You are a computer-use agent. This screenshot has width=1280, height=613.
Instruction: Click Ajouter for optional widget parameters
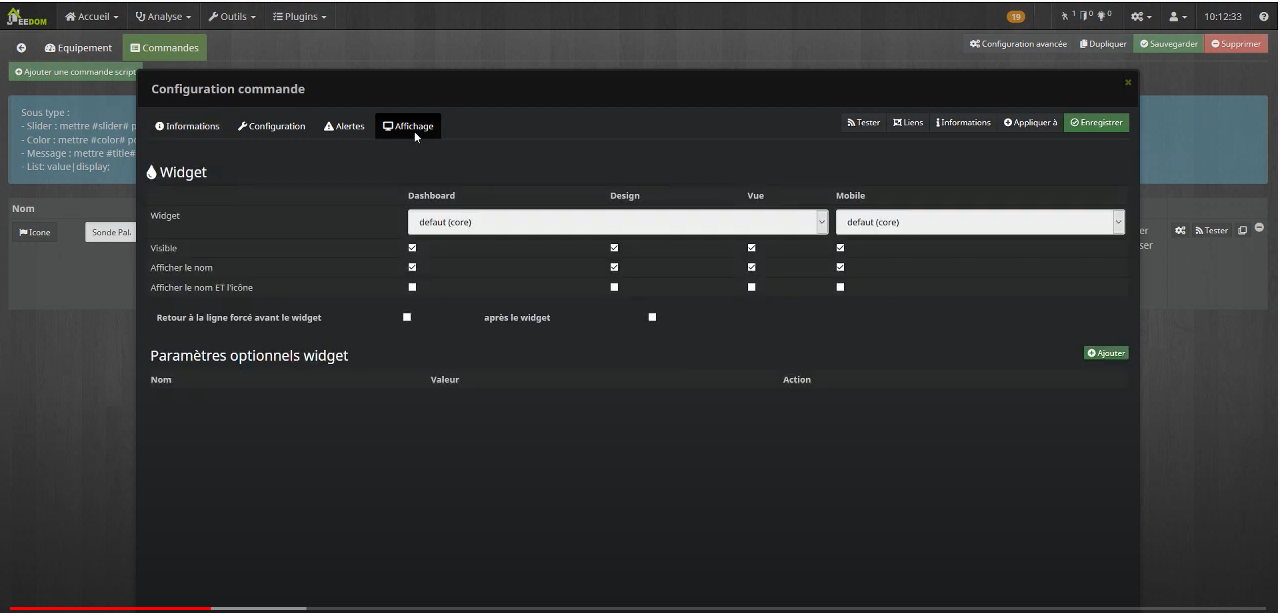point(1106,353)
